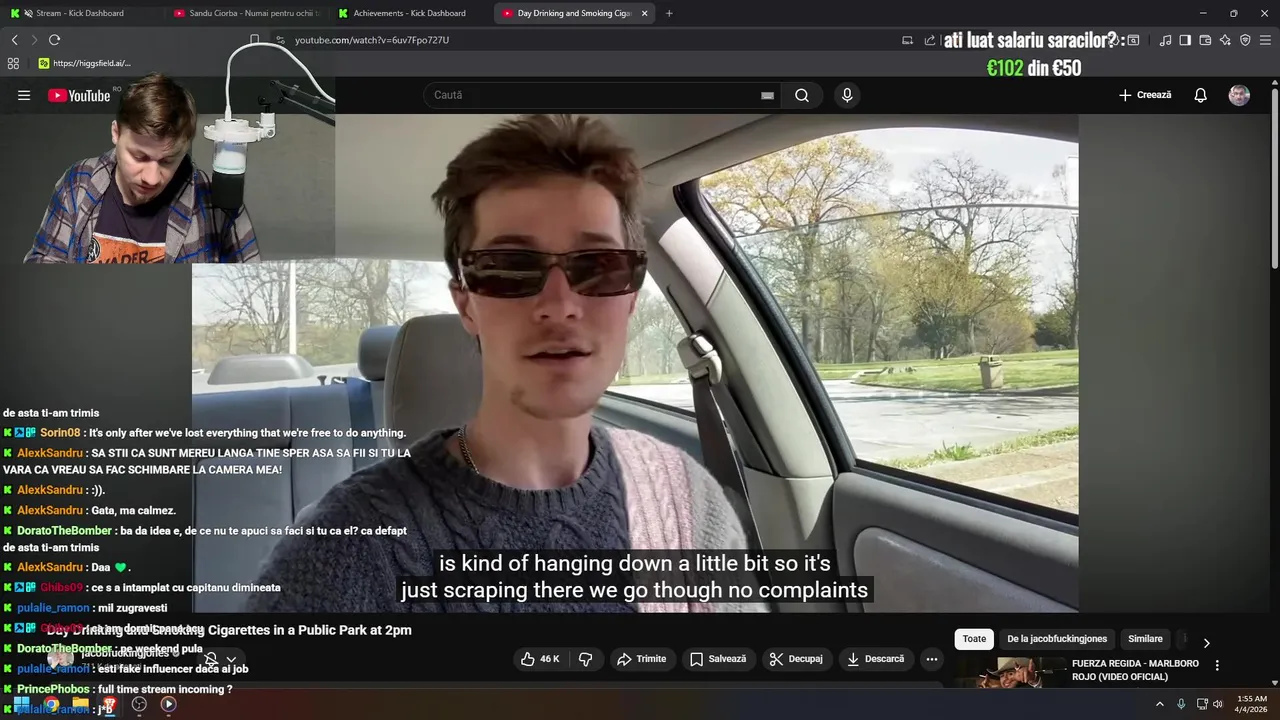
Task: Open the network display tray icon
Action: pyautogui.click(x=1201, y=704)
